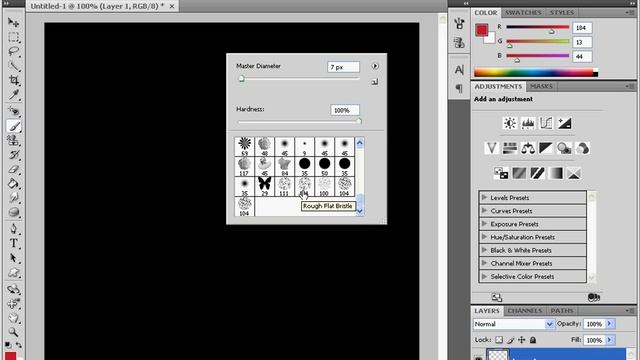Switch to the Styles tab
Screen dimensions: 640x360
pyautogui.click(x=562, y=13)
